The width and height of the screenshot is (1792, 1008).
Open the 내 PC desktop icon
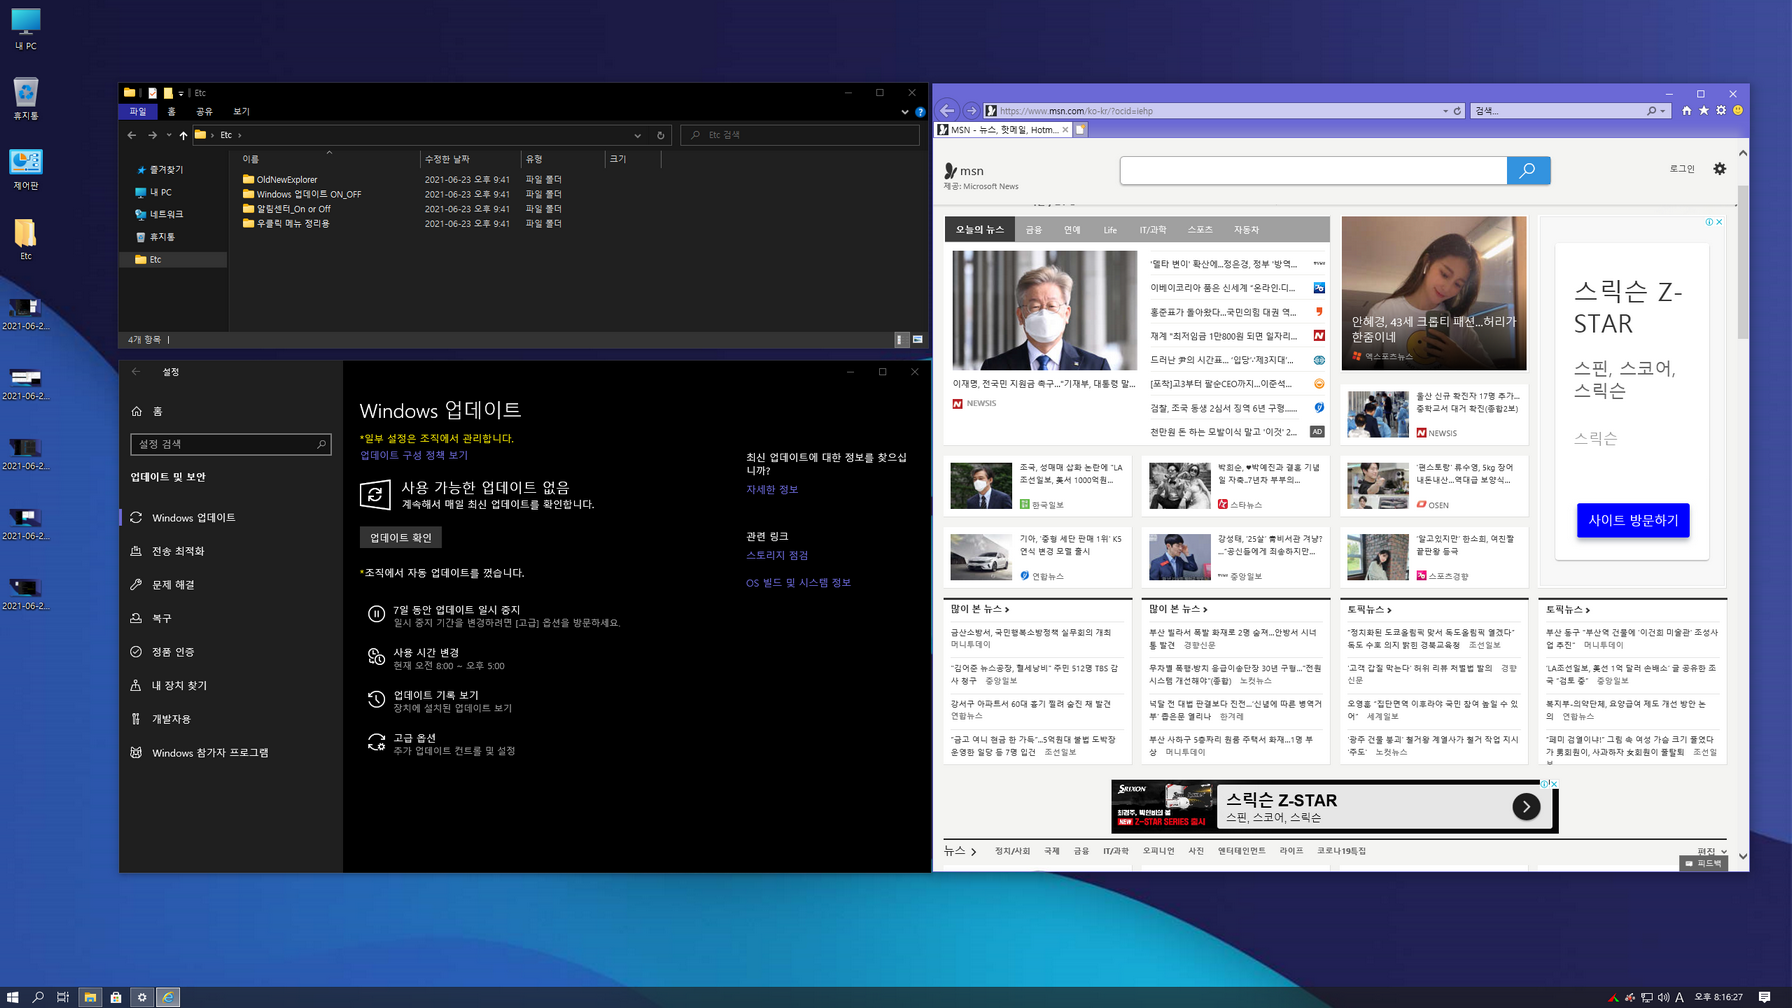coord(26,29)
